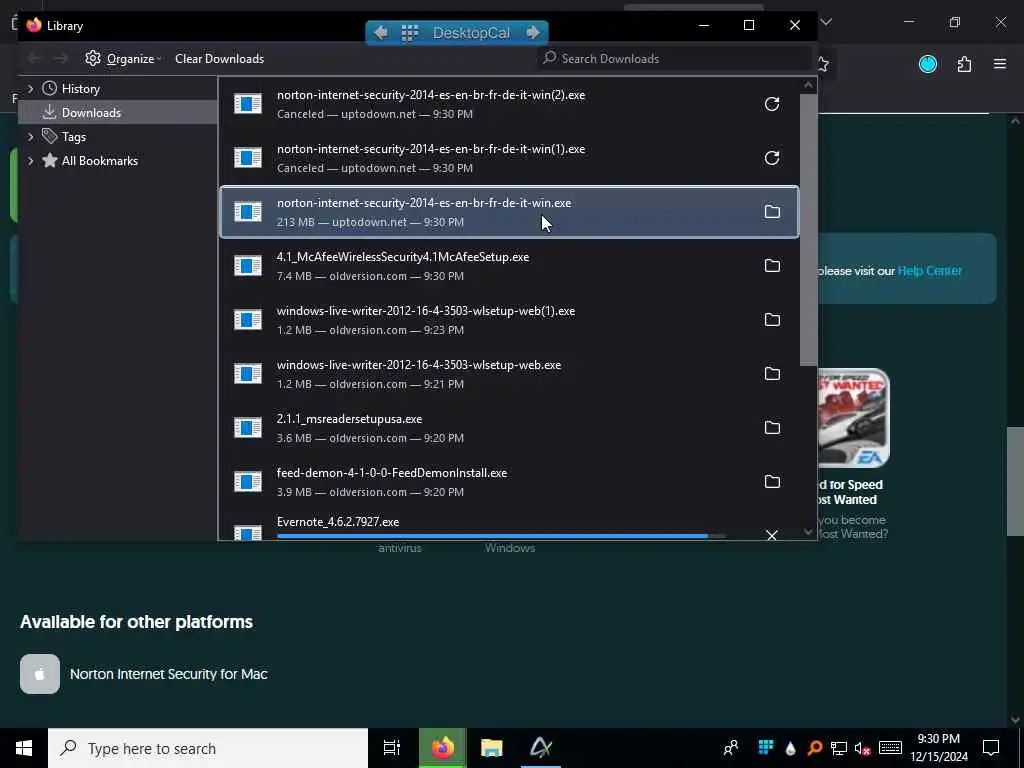
Task: Open folder for wlsetup-web(1).exe download
Action: [x=772, y=320]
